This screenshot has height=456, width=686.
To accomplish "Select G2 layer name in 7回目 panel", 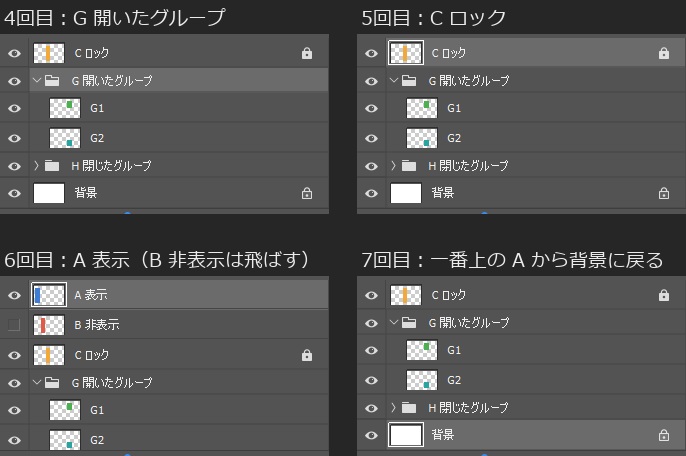I will [x=454, y=380].
